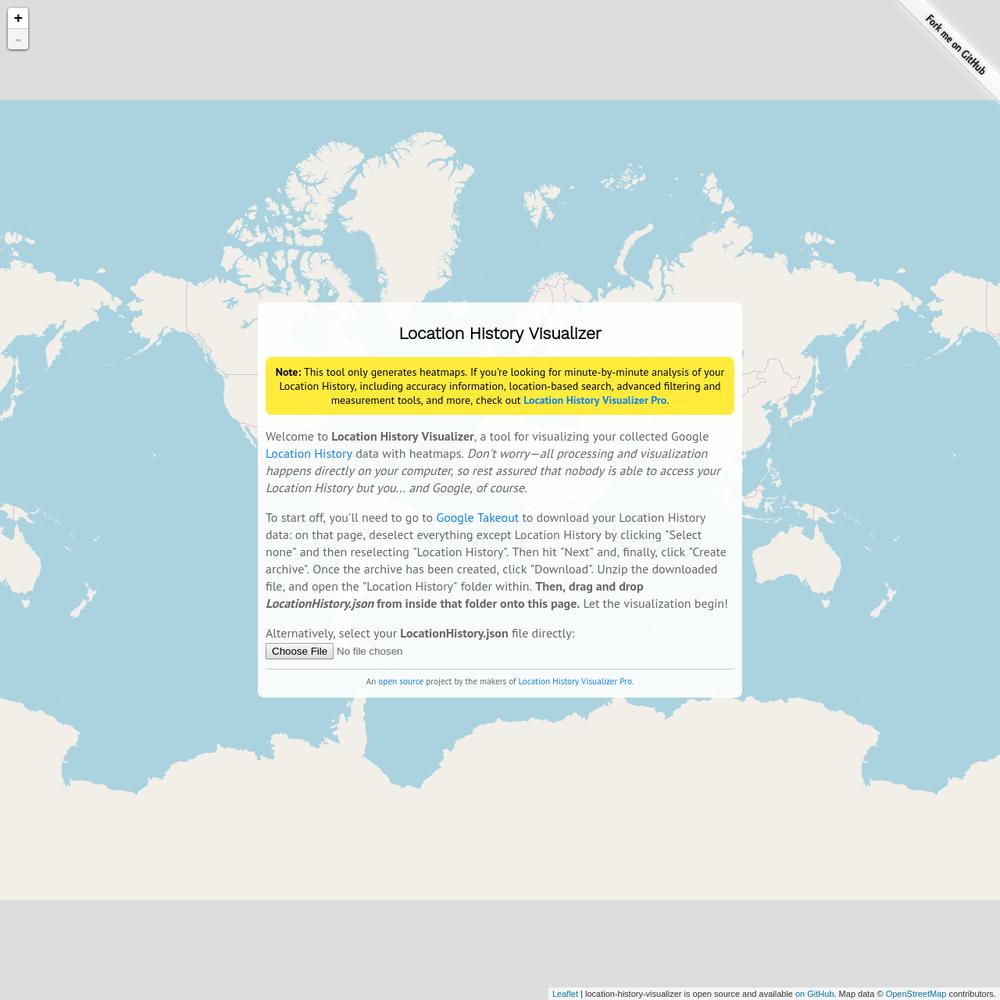This screenshot has height=1000, width=1000.
Task: Click the 'No file chosen' label
Action: point(369,651)
